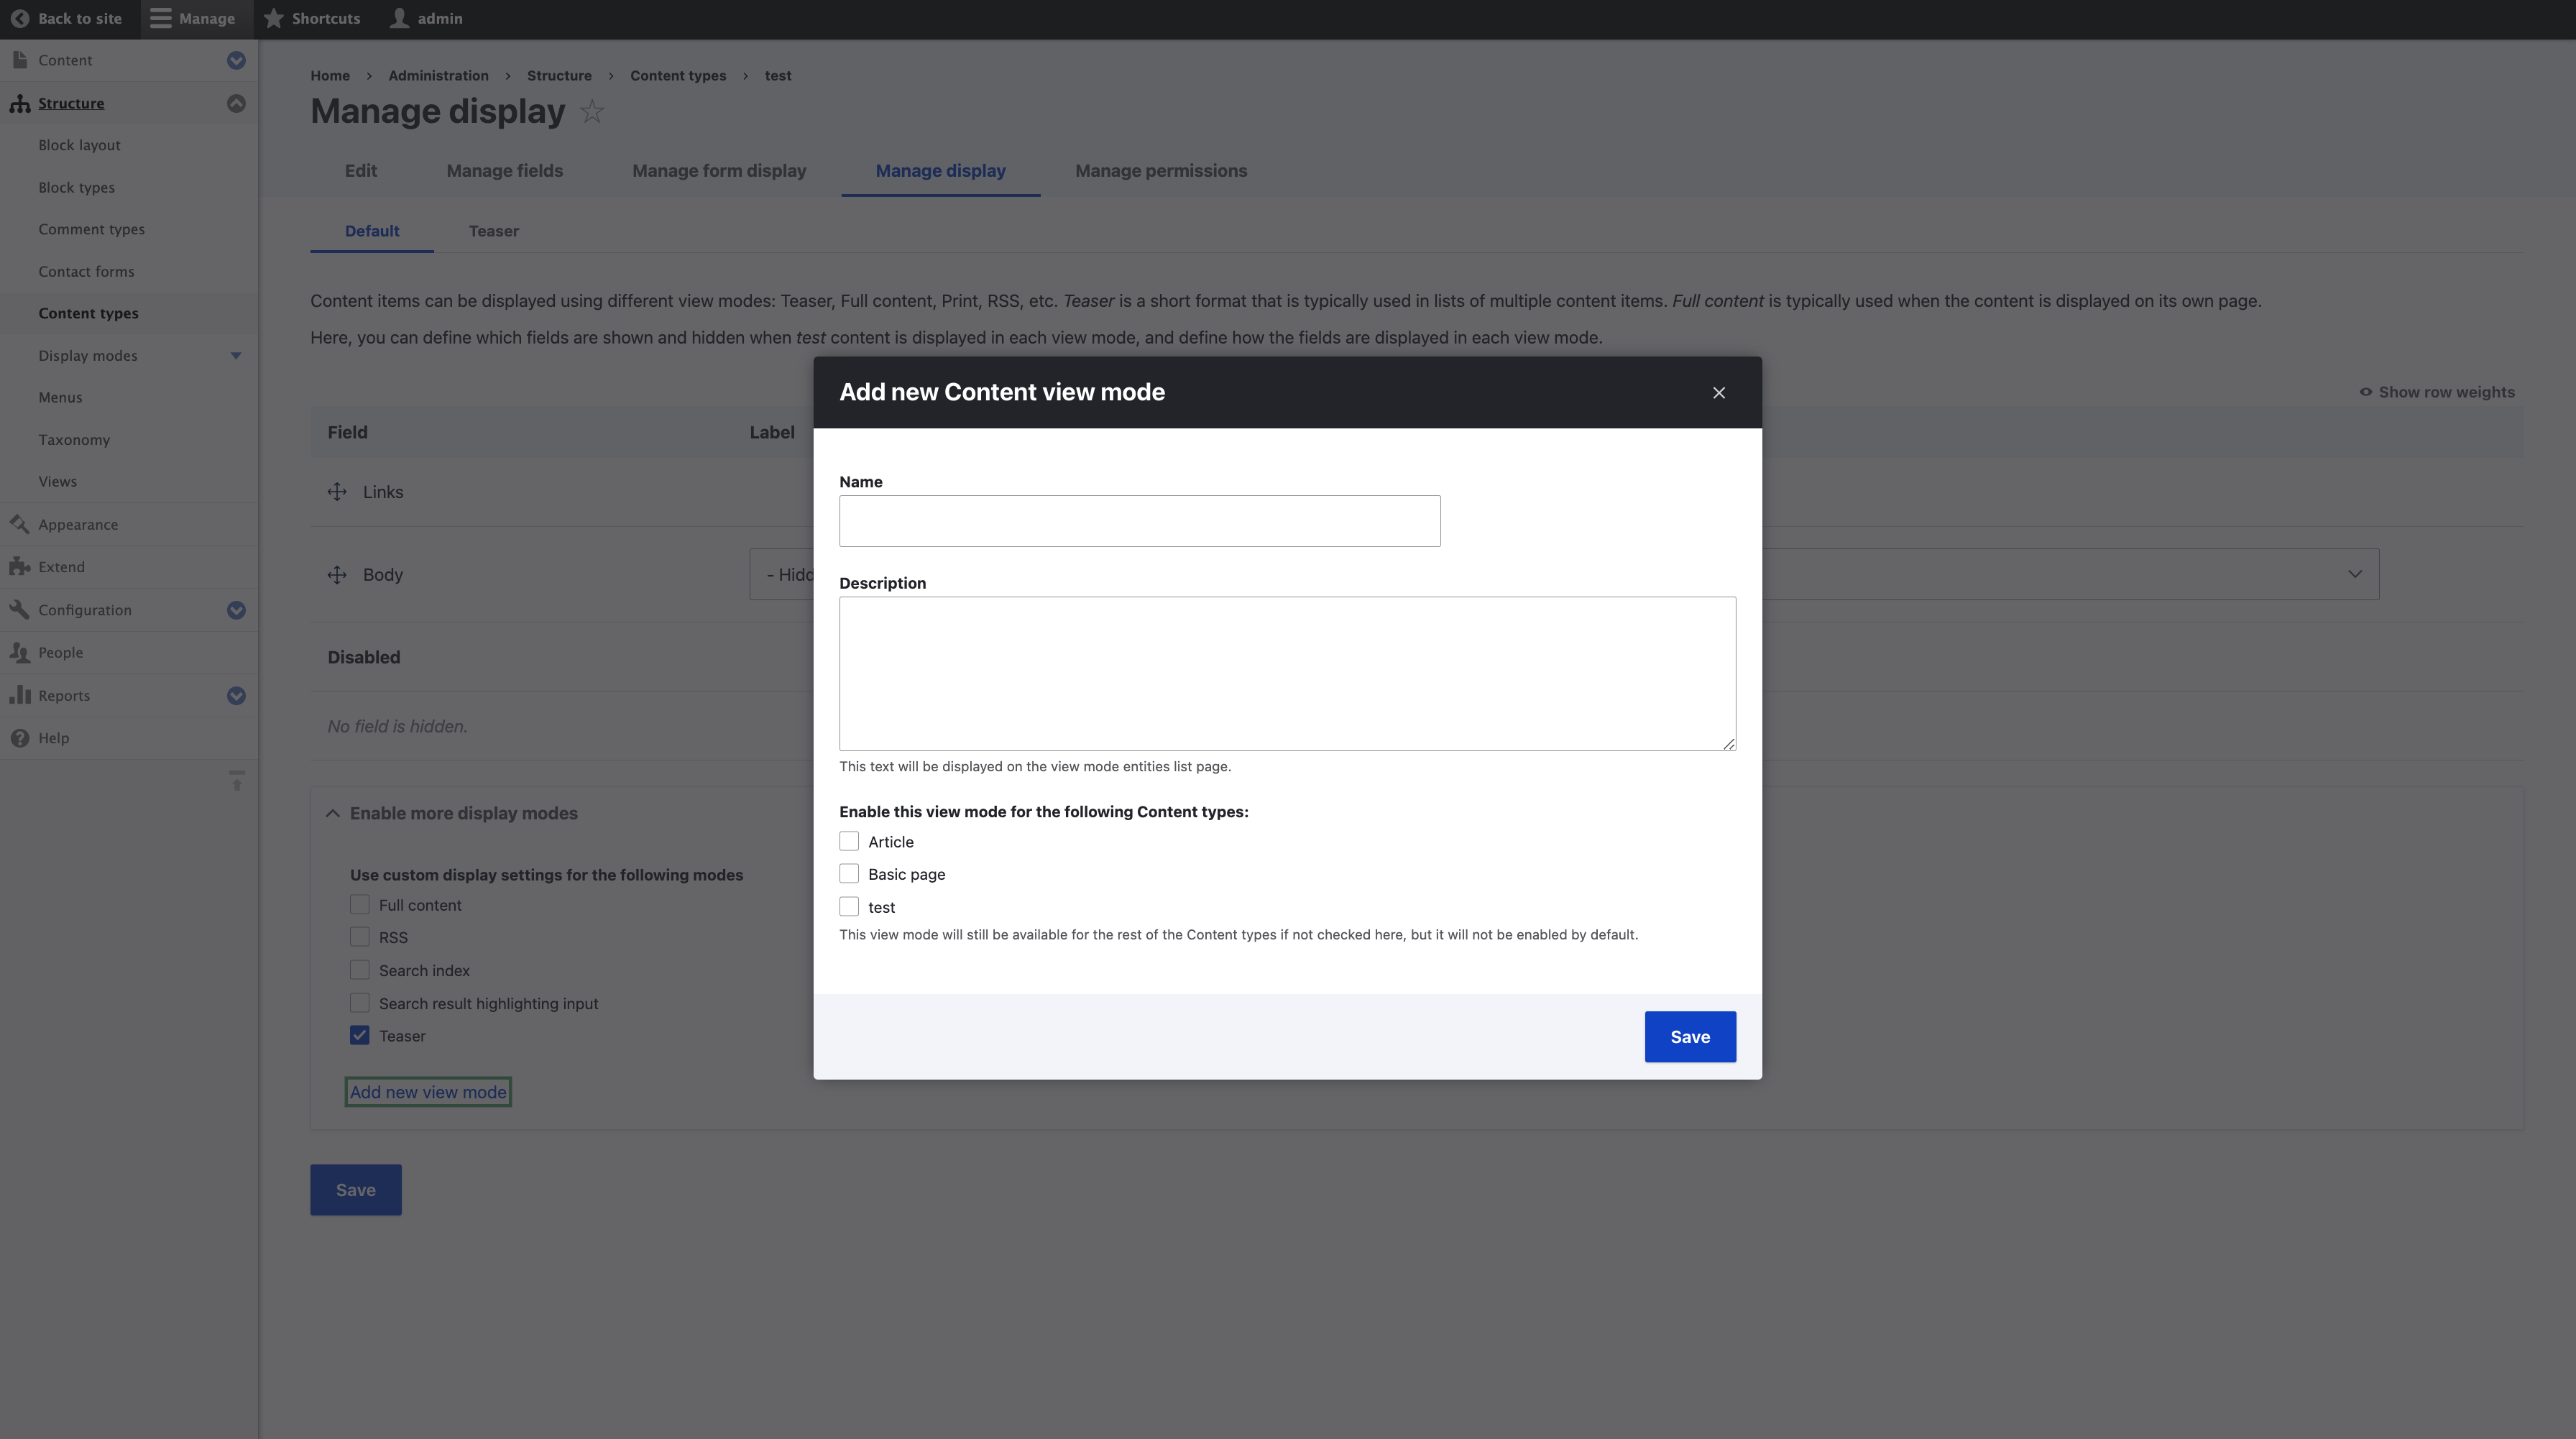Switch to the Manage fields tab

click(504, 171)
